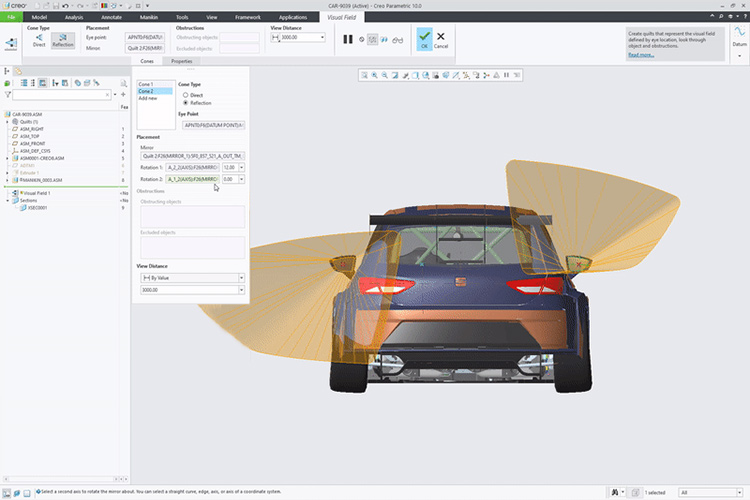Image resolution: width=750 pixels, height=500 pixels.
Task: Open the Read more link
Action: coord(641,55)
